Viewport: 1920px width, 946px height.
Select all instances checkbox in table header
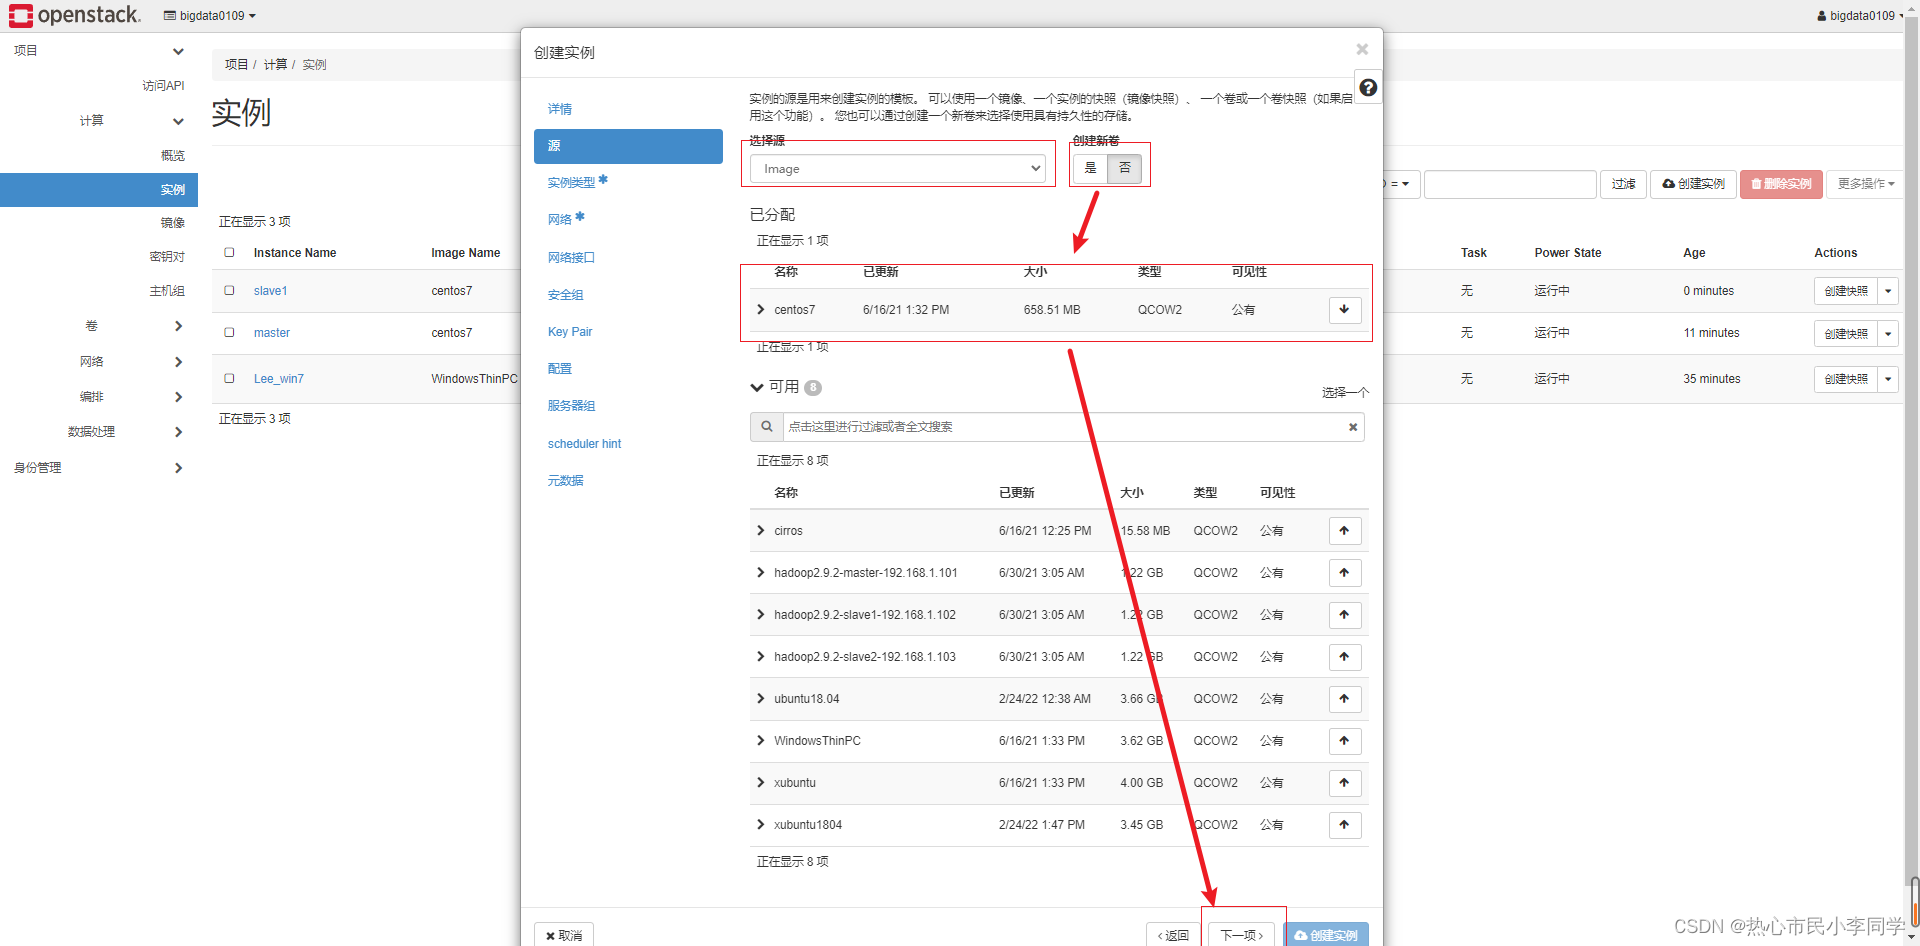229,253
